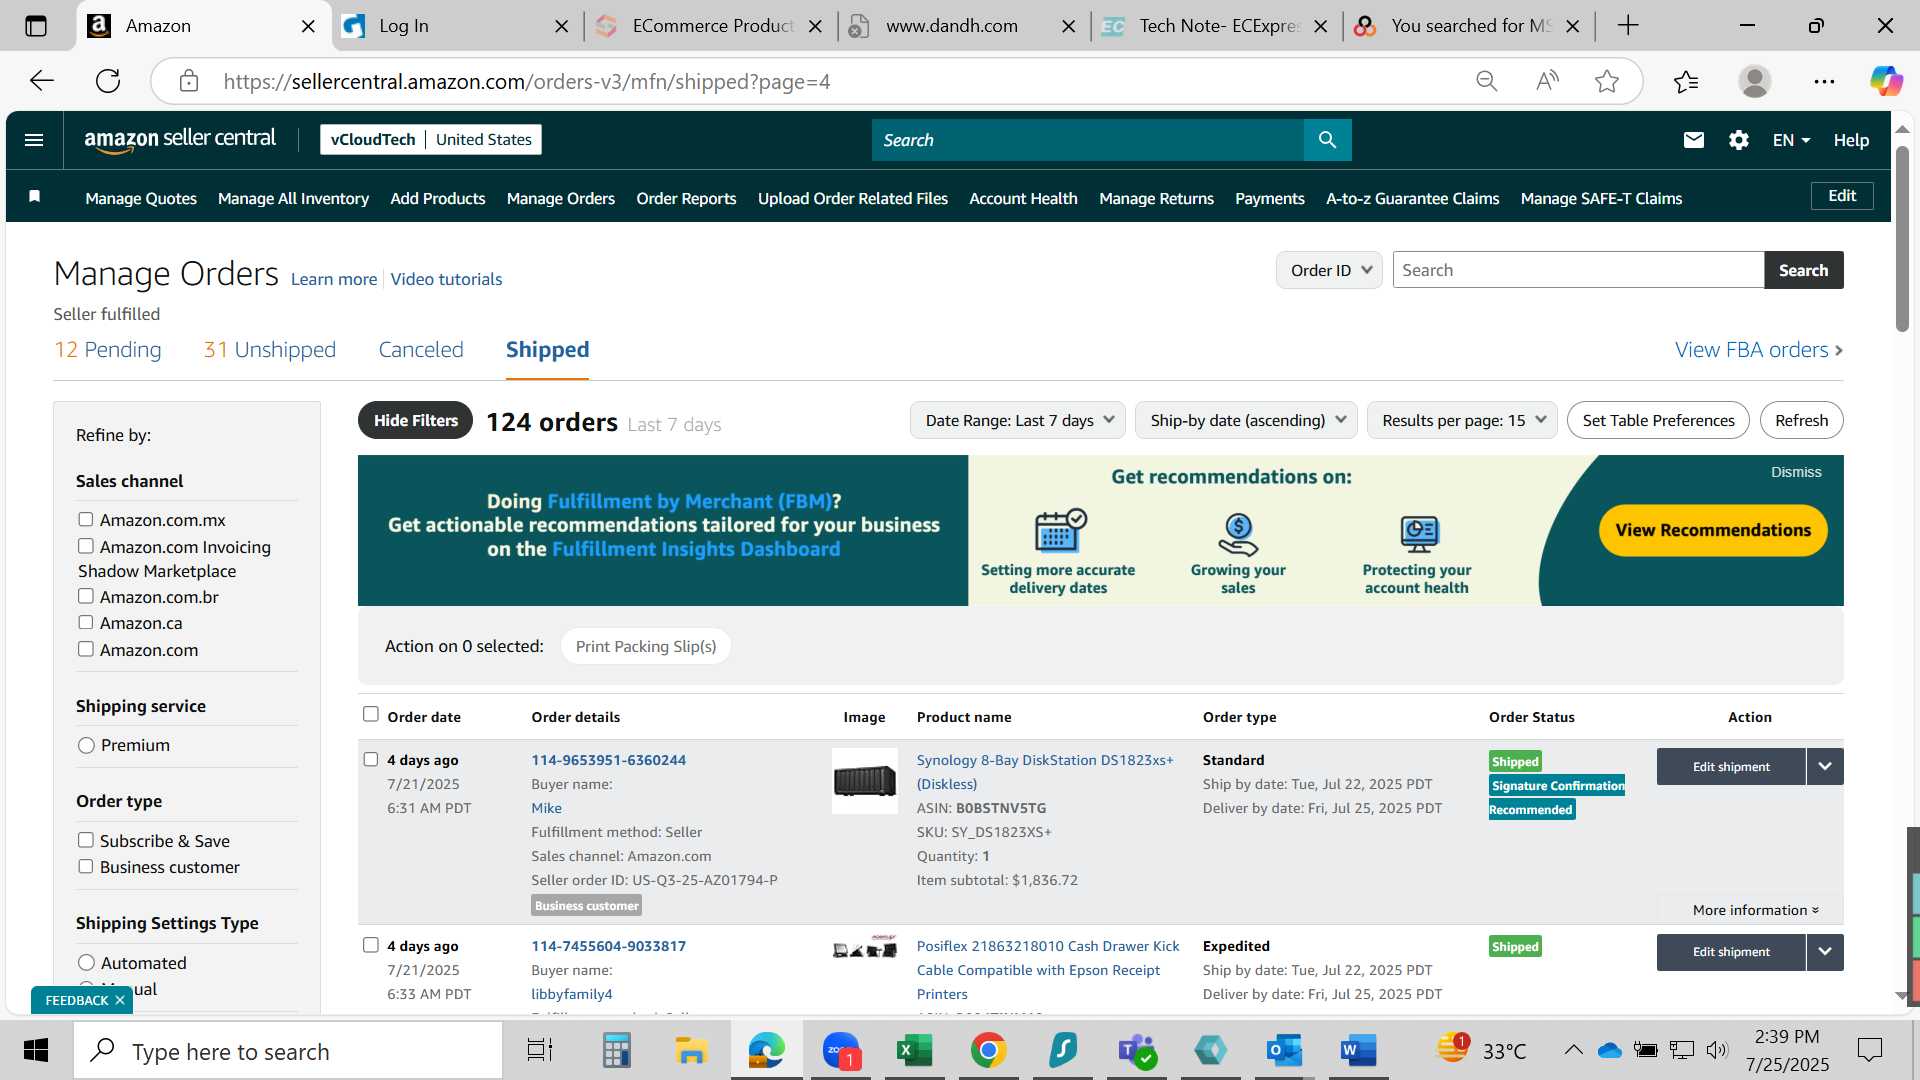Open Google Chrome from the taskbar
The height and width of the screenshot is (1080, 1920).
(x=988, y=1050)
